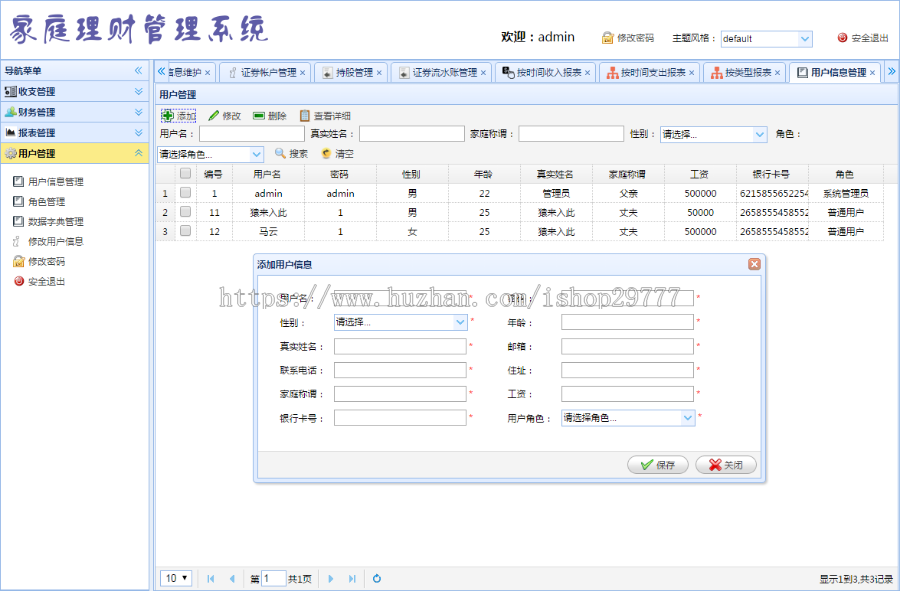This screenshot has width=900, height=591.
Task: Click the 保存 button in the dialog
Action: [657, 464]
